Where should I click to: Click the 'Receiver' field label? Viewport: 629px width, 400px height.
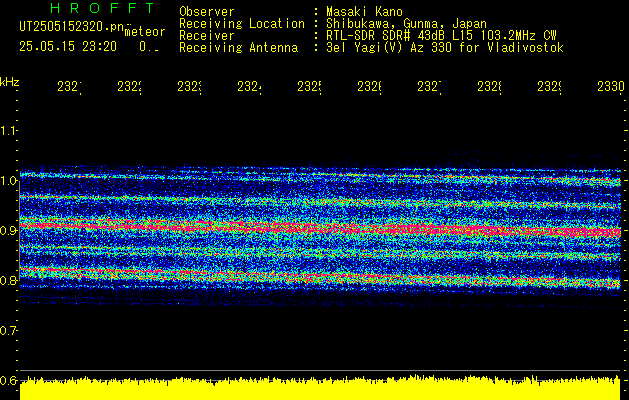[x=207, y=36]
